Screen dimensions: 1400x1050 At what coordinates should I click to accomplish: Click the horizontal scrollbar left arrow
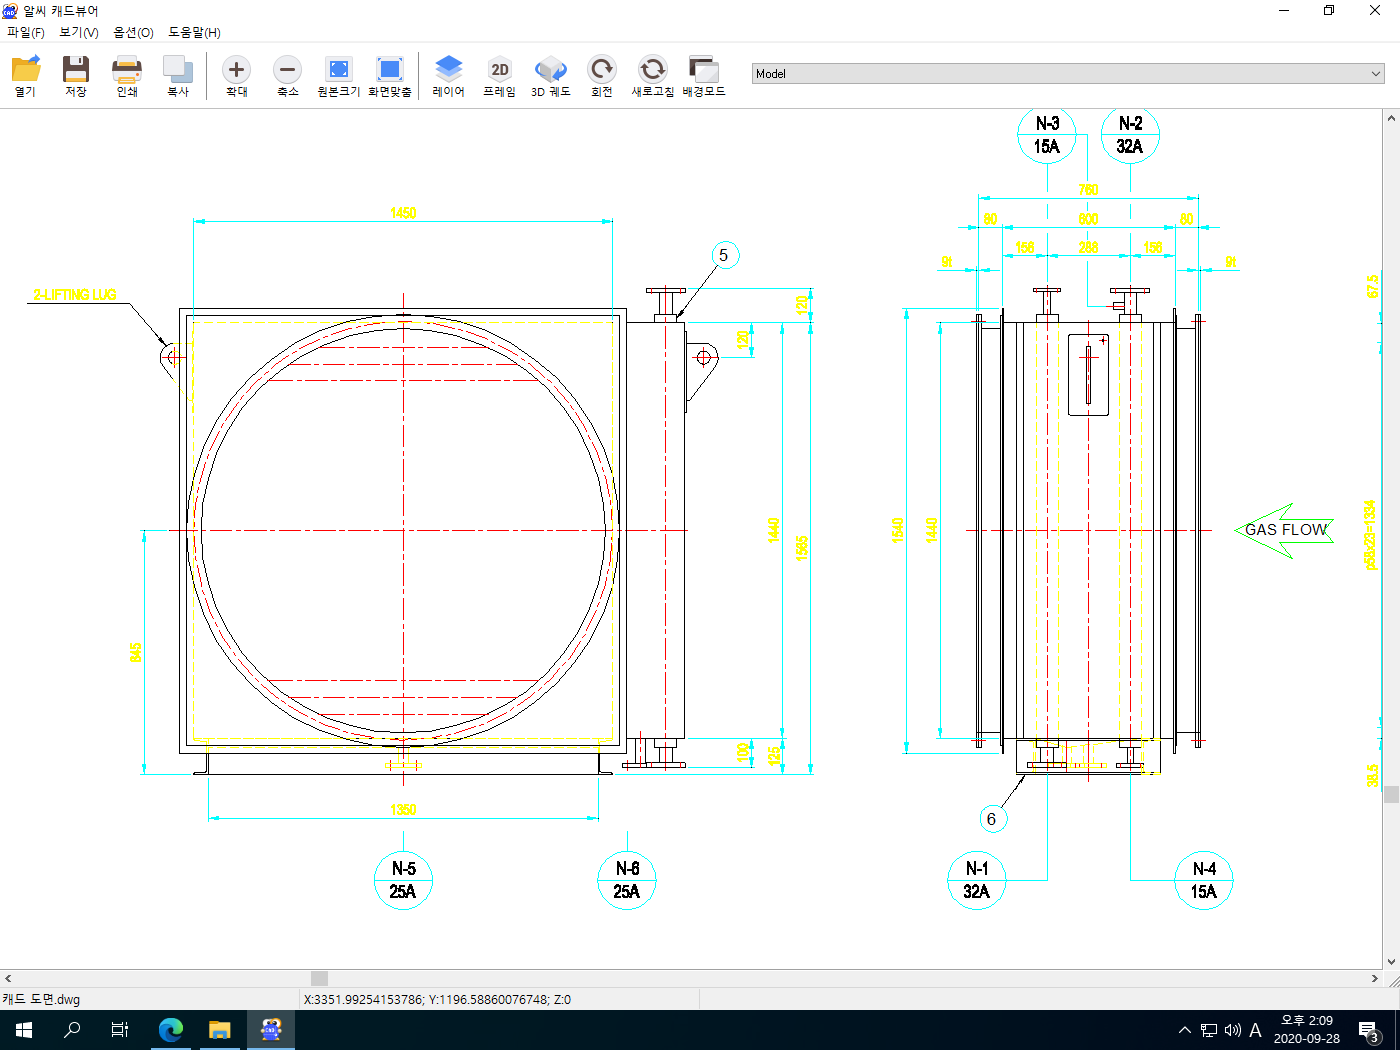click(x=8, y=978)
